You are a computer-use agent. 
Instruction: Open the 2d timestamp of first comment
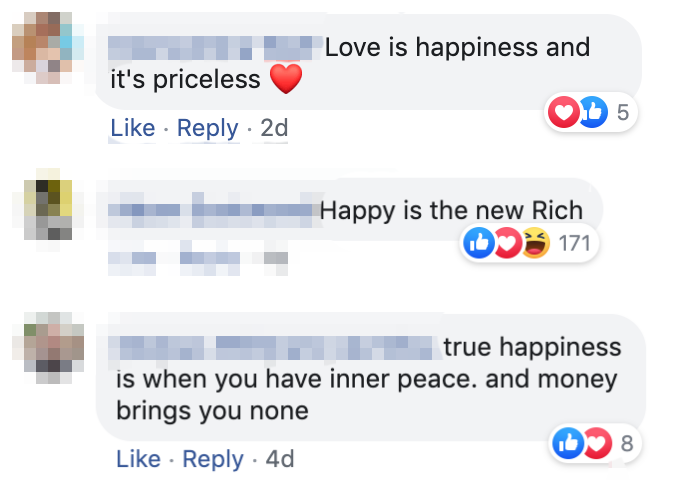click(274, 129)
